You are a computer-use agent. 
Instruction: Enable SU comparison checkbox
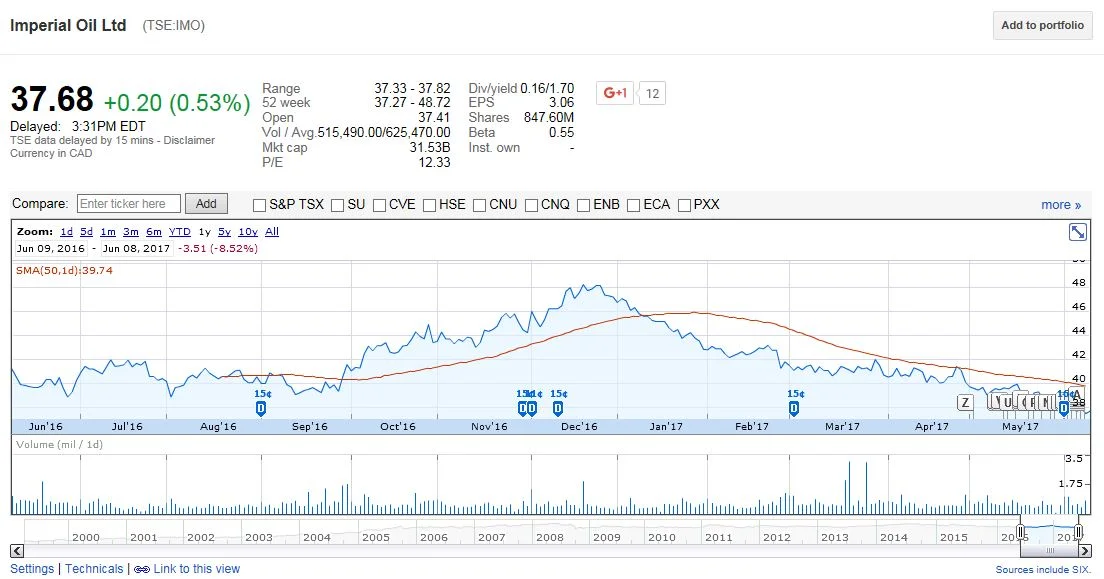pyautogui.click(x=337, y=205)
